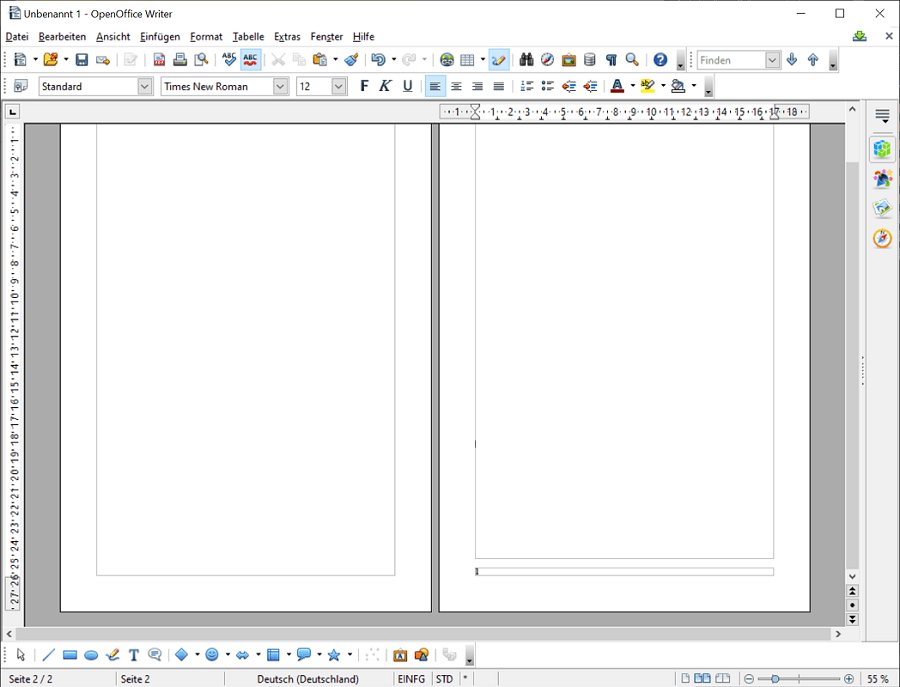This screenshot has height=687, width=900.
Task: Open sidebar Properties deck icon
Action: coord(882,149)
